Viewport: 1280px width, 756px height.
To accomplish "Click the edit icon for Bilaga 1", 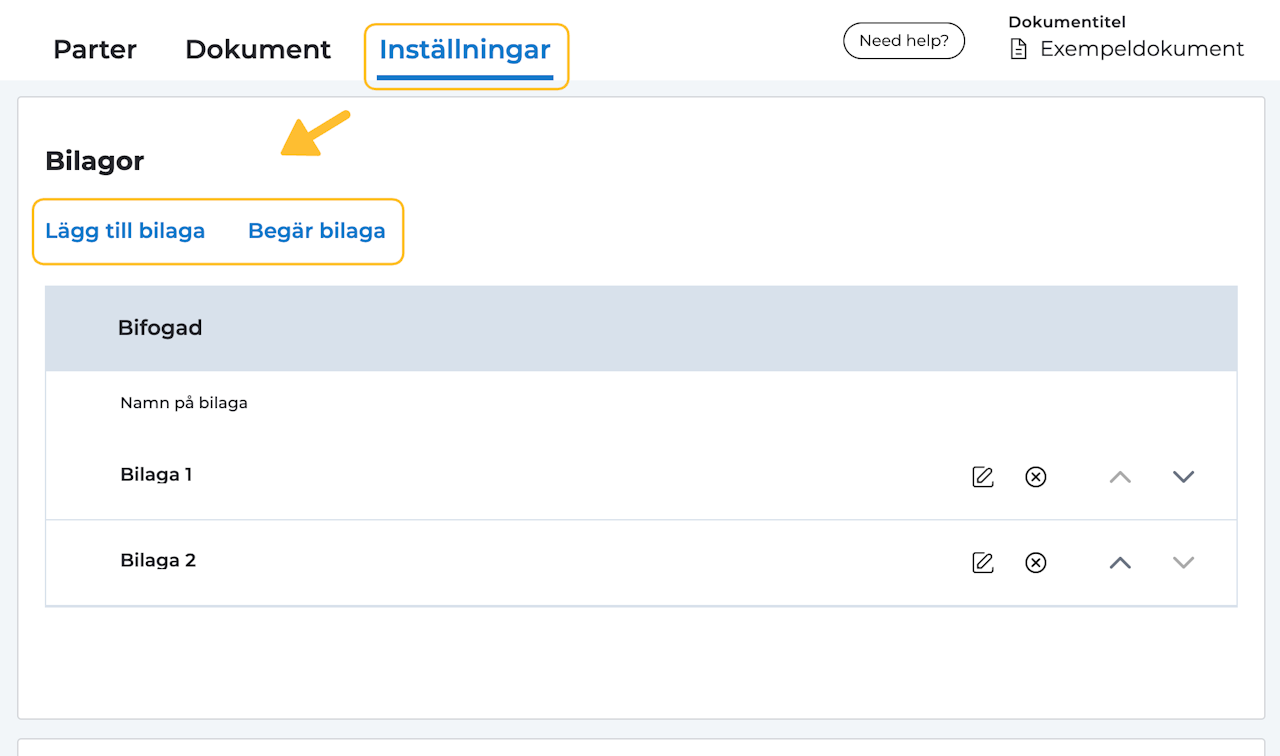I will pyautogui.click(x=983, y=477).
